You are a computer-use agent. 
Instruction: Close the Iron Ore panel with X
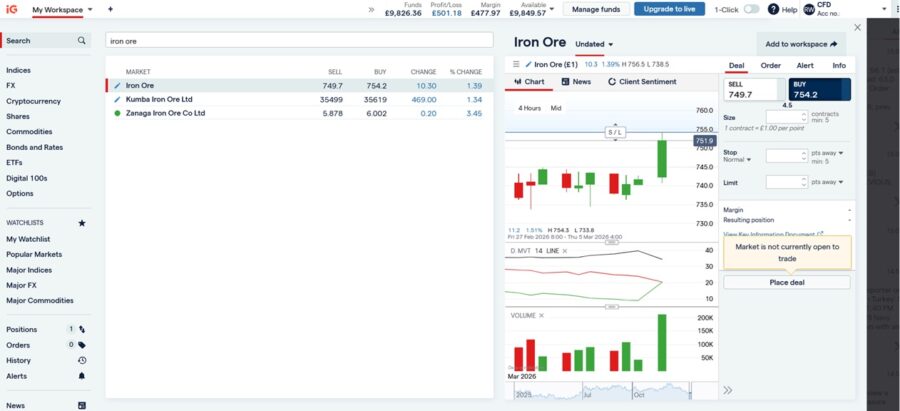point(858,27)
